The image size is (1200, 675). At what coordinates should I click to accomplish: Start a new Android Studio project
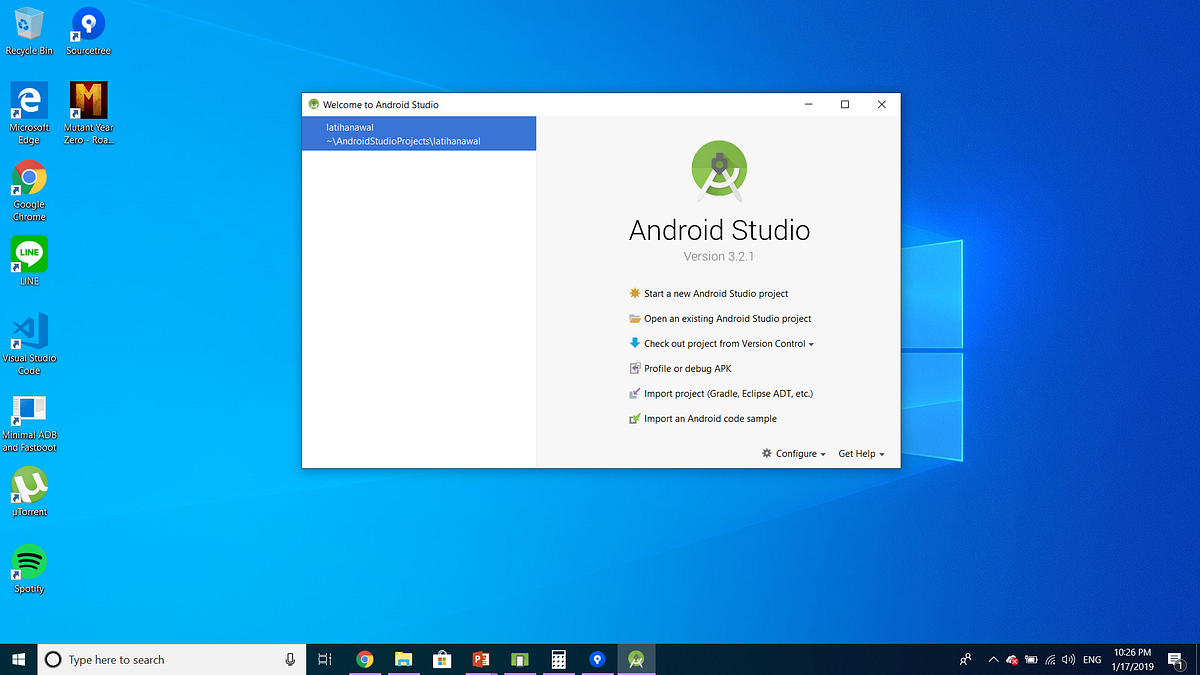pos(716,293)
